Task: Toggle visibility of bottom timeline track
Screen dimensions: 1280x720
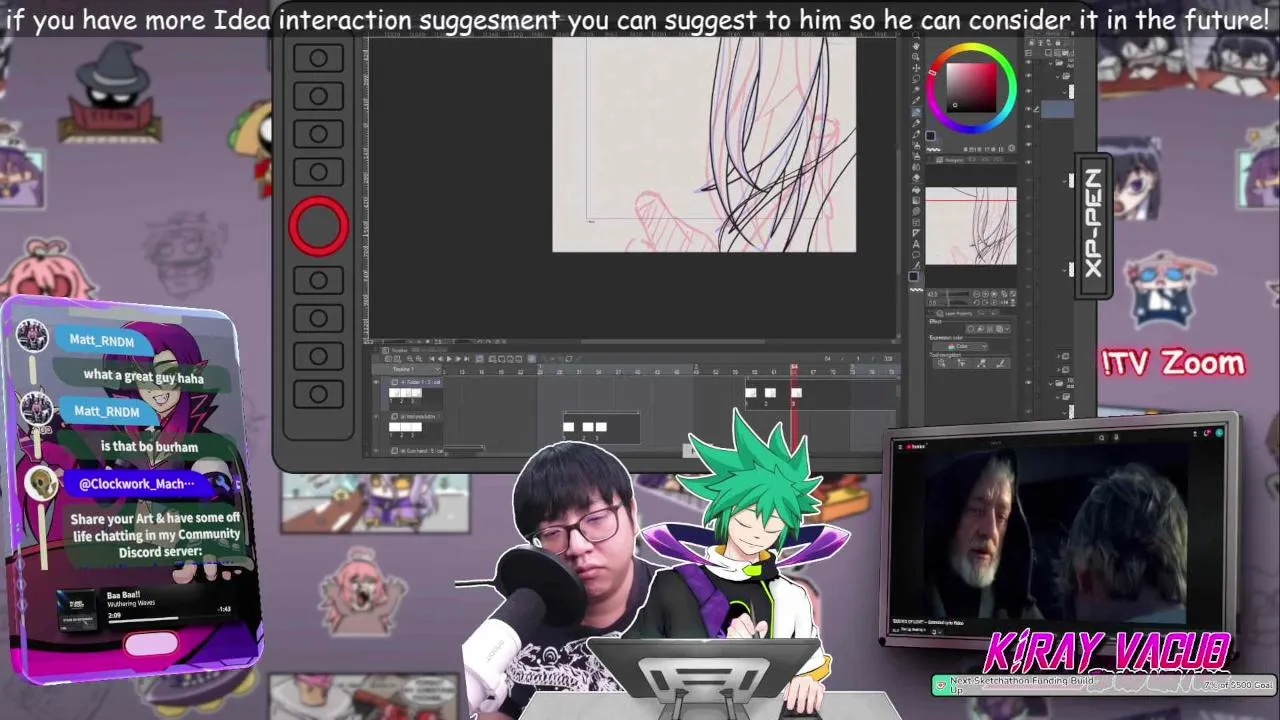Action: tap(376, 451)
